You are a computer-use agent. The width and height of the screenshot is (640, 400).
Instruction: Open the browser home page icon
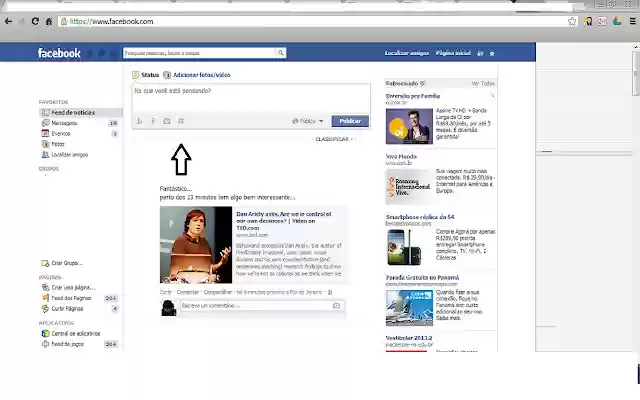(49, 21)
